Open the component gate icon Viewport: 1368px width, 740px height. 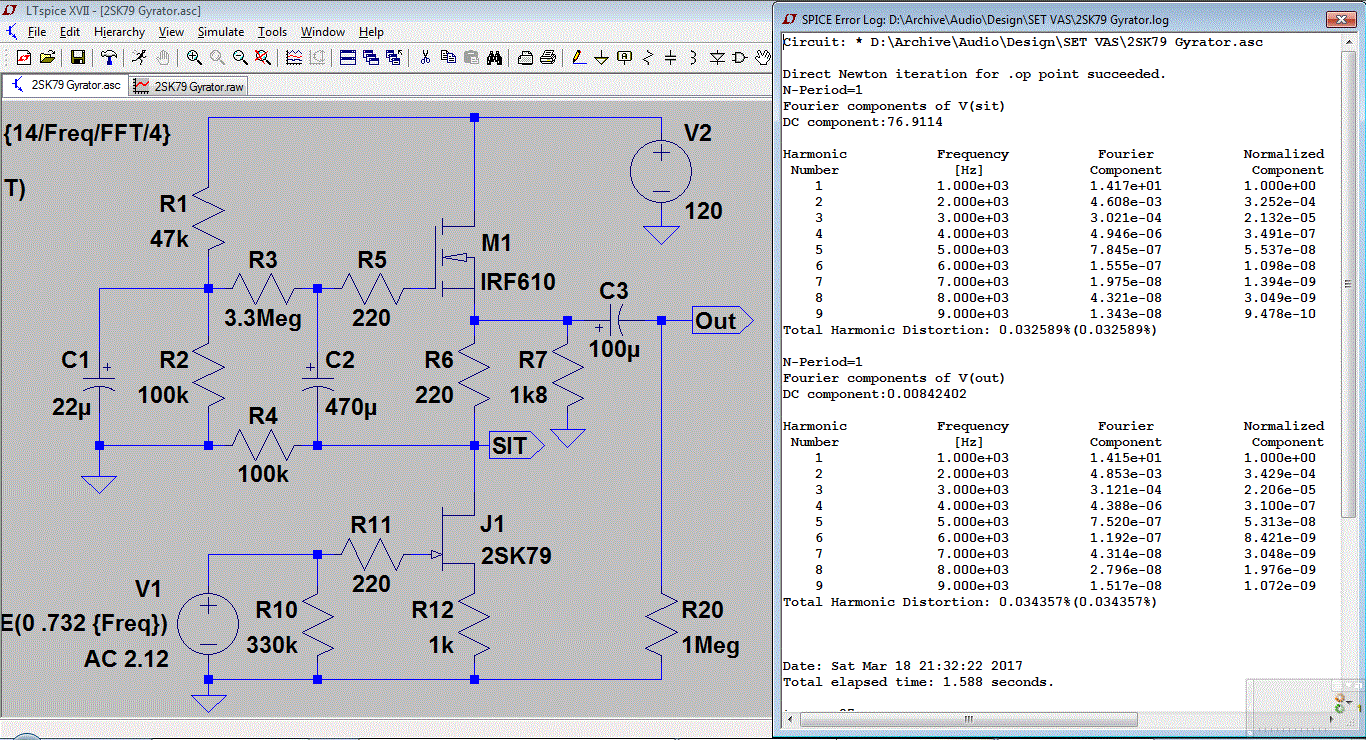click(x=740, y=58)
